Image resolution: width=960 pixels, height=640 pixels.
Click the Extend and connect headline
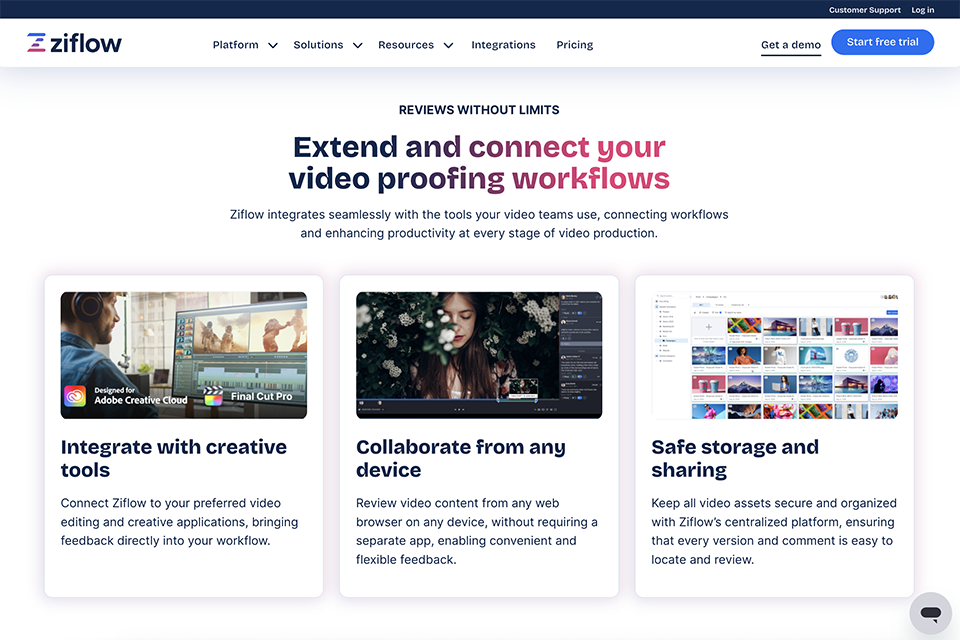[x=479, y=163]
